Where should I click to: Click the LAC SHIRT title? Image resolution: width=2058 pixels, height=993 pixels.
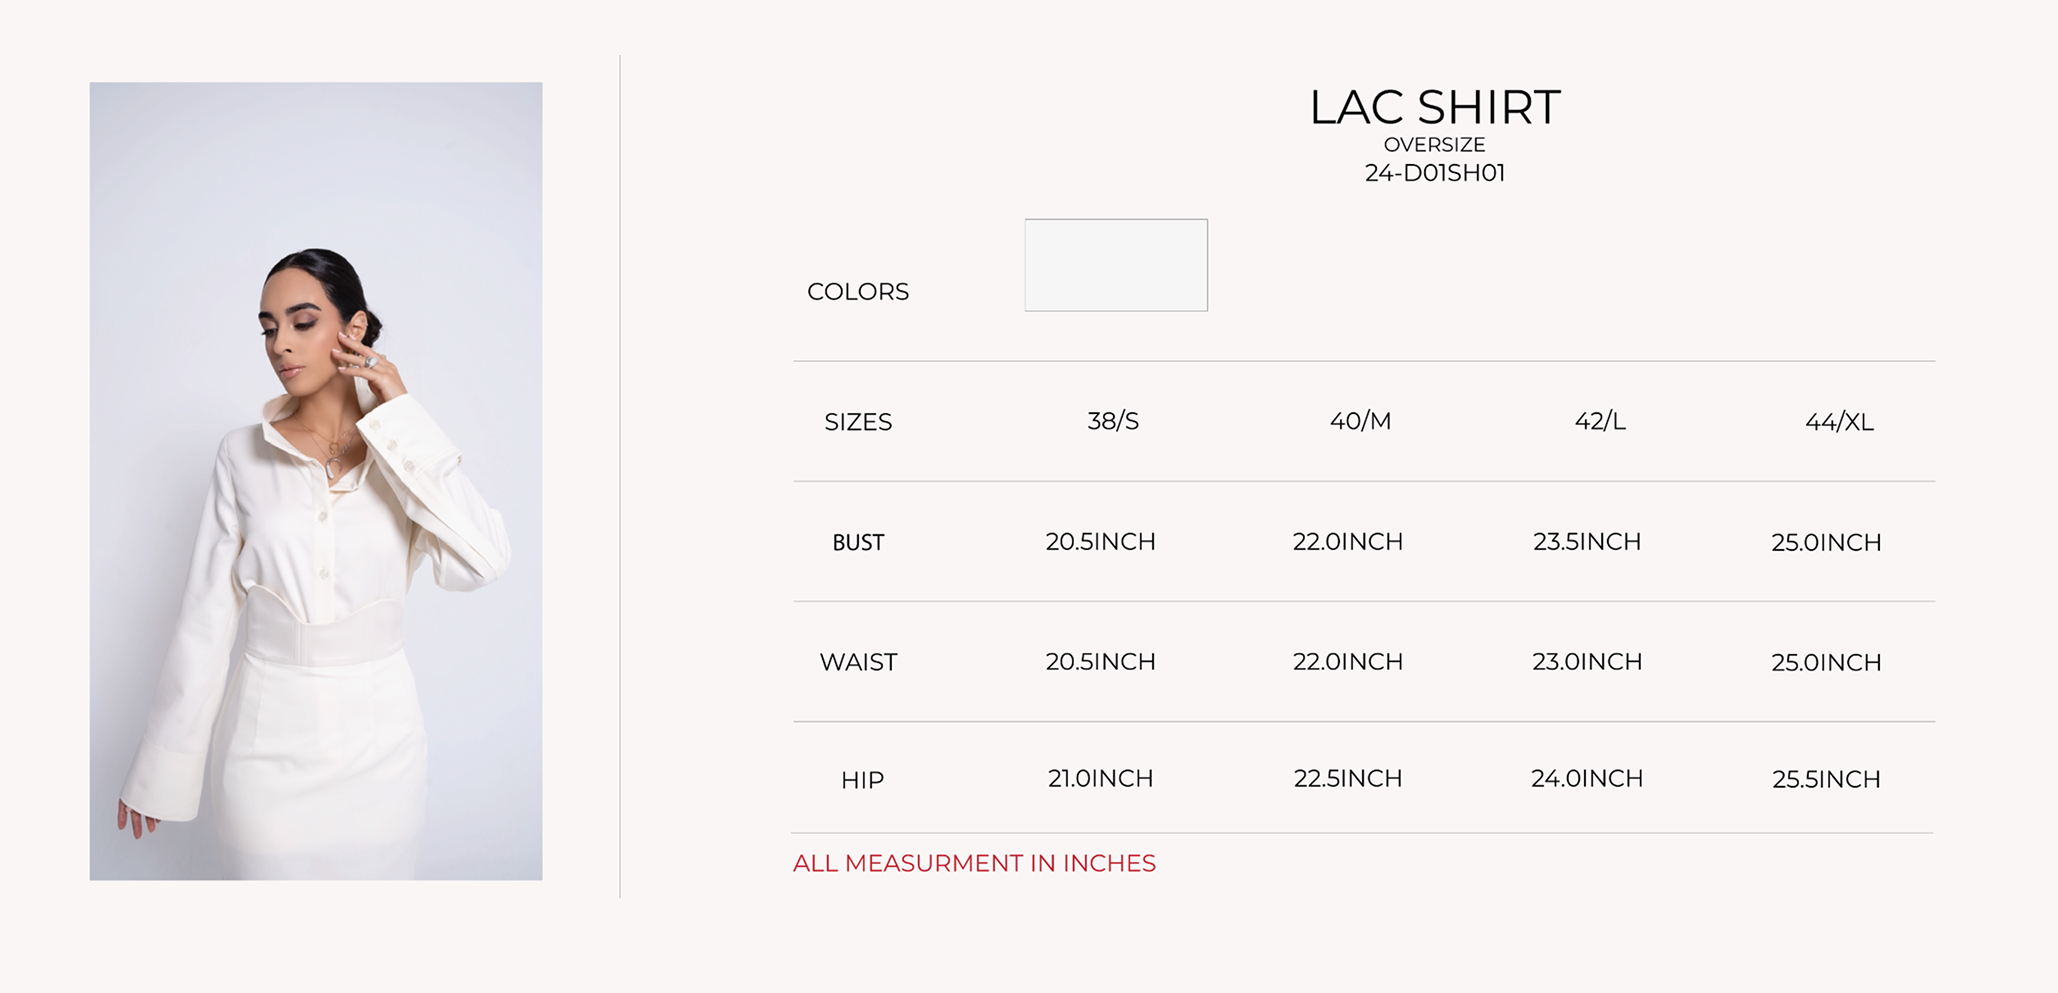tap(1434, 107)
